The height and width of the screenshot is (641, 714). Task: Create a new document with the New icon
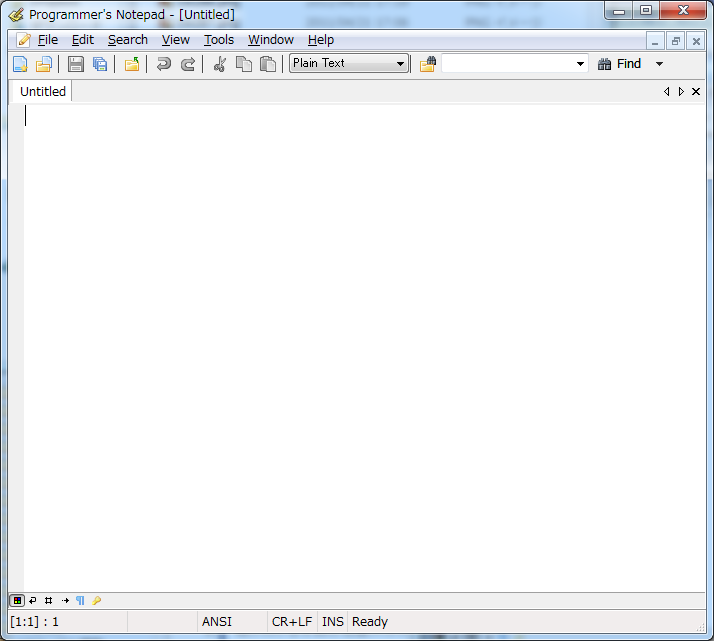tap(20, 64)
